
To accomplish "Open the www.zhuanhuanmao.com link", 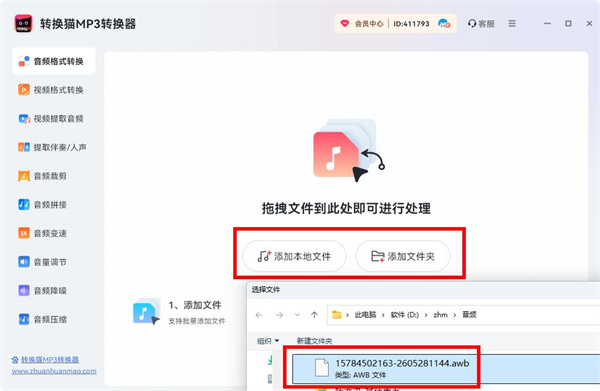I will 54,371.
